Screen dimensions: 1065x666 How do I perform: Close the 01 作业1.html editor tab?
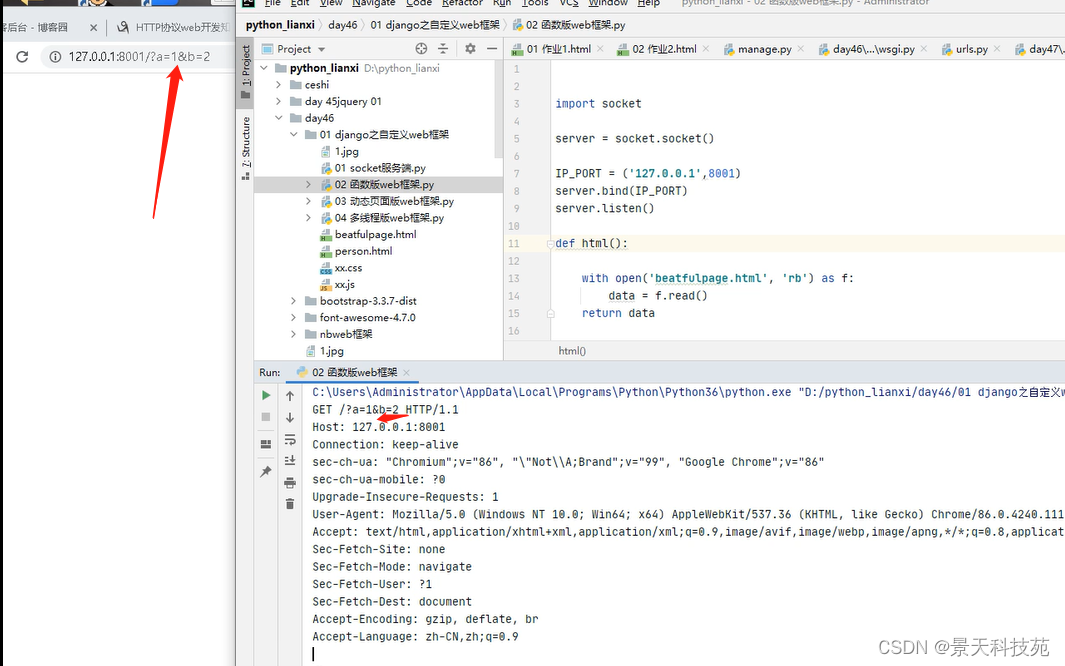tap(600, 49)
